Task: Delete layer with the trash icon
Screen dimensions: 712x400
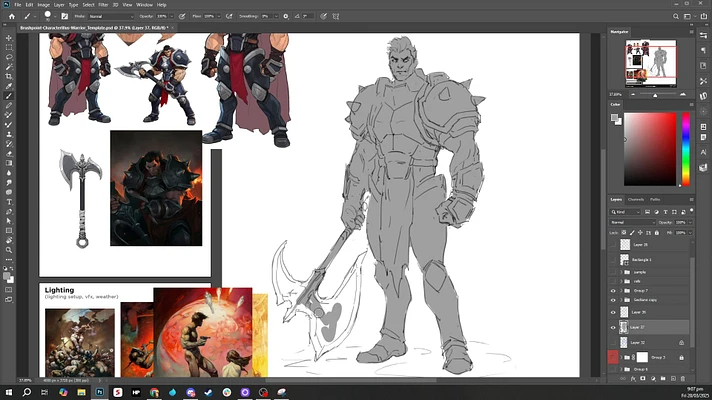Action: coord(682,379)
